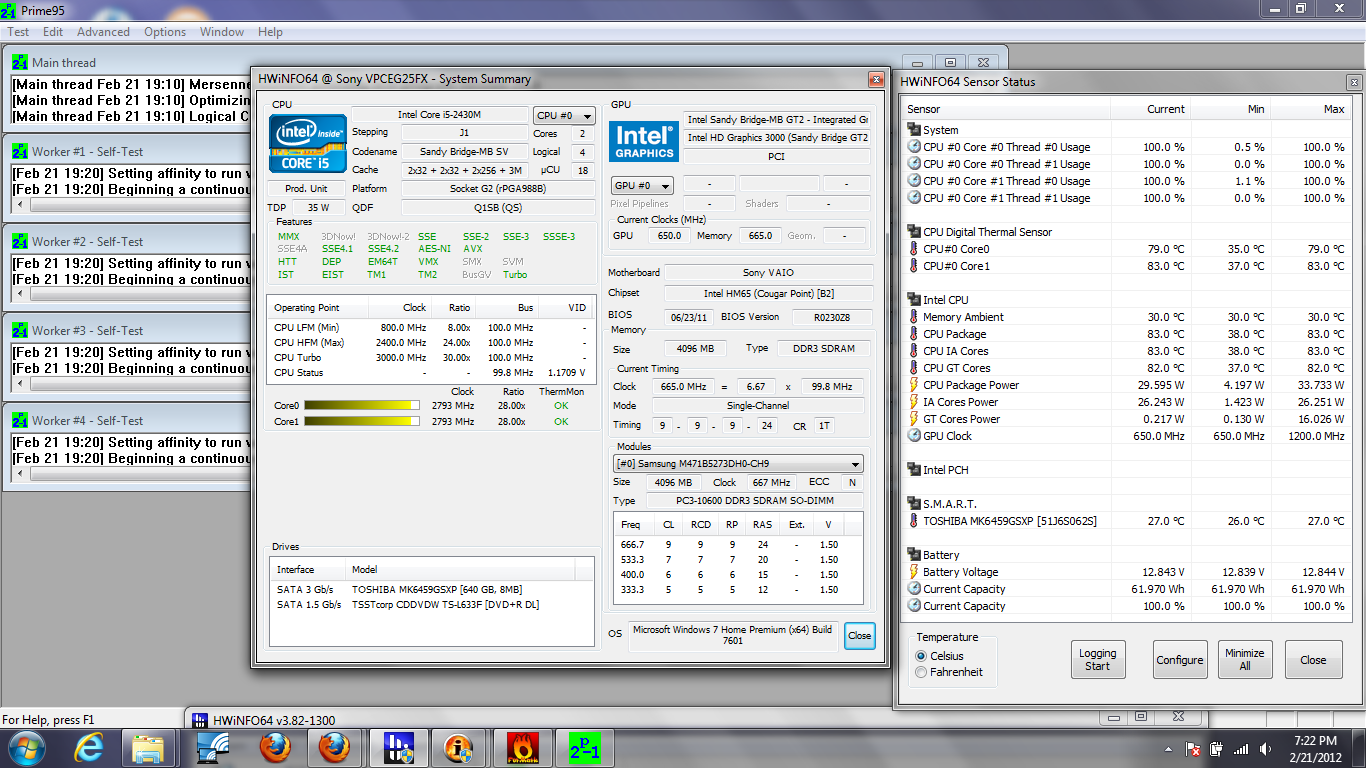Click the lightning icon beside Battery Voltage
Image resolution: width=1366 pixels, height=768 pixels.
pyautogui.click(x=914, y=572)
